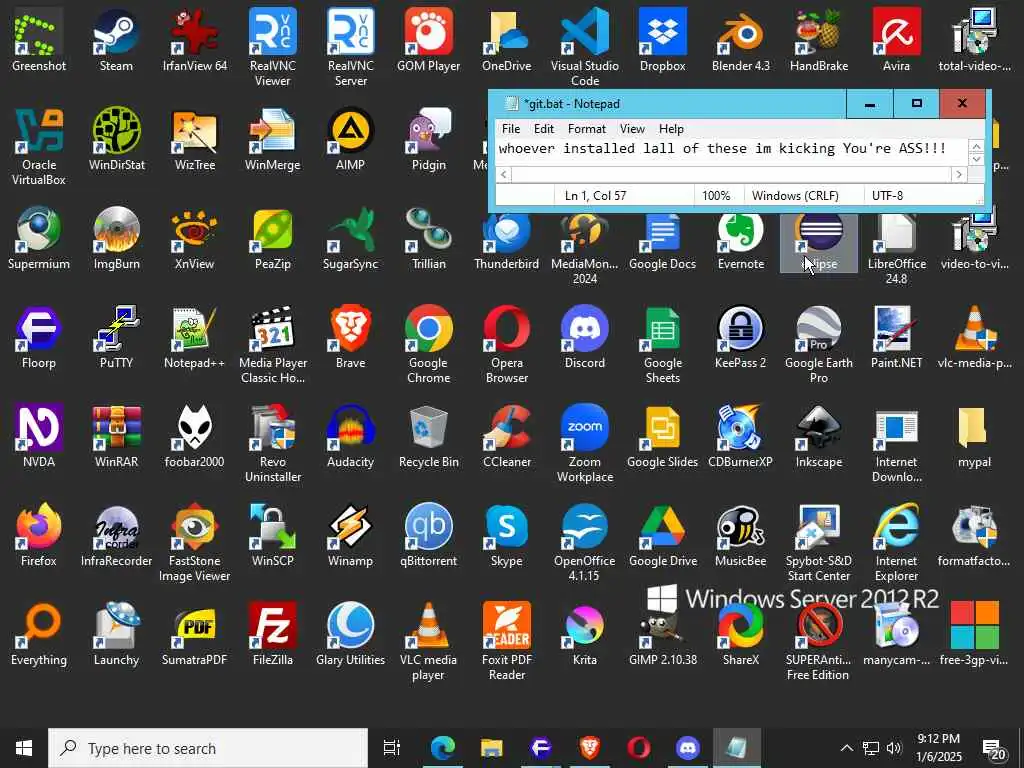Select the Paint.NET icon
The width and height of the screenshot is (1024, 768).
[896, 337]
